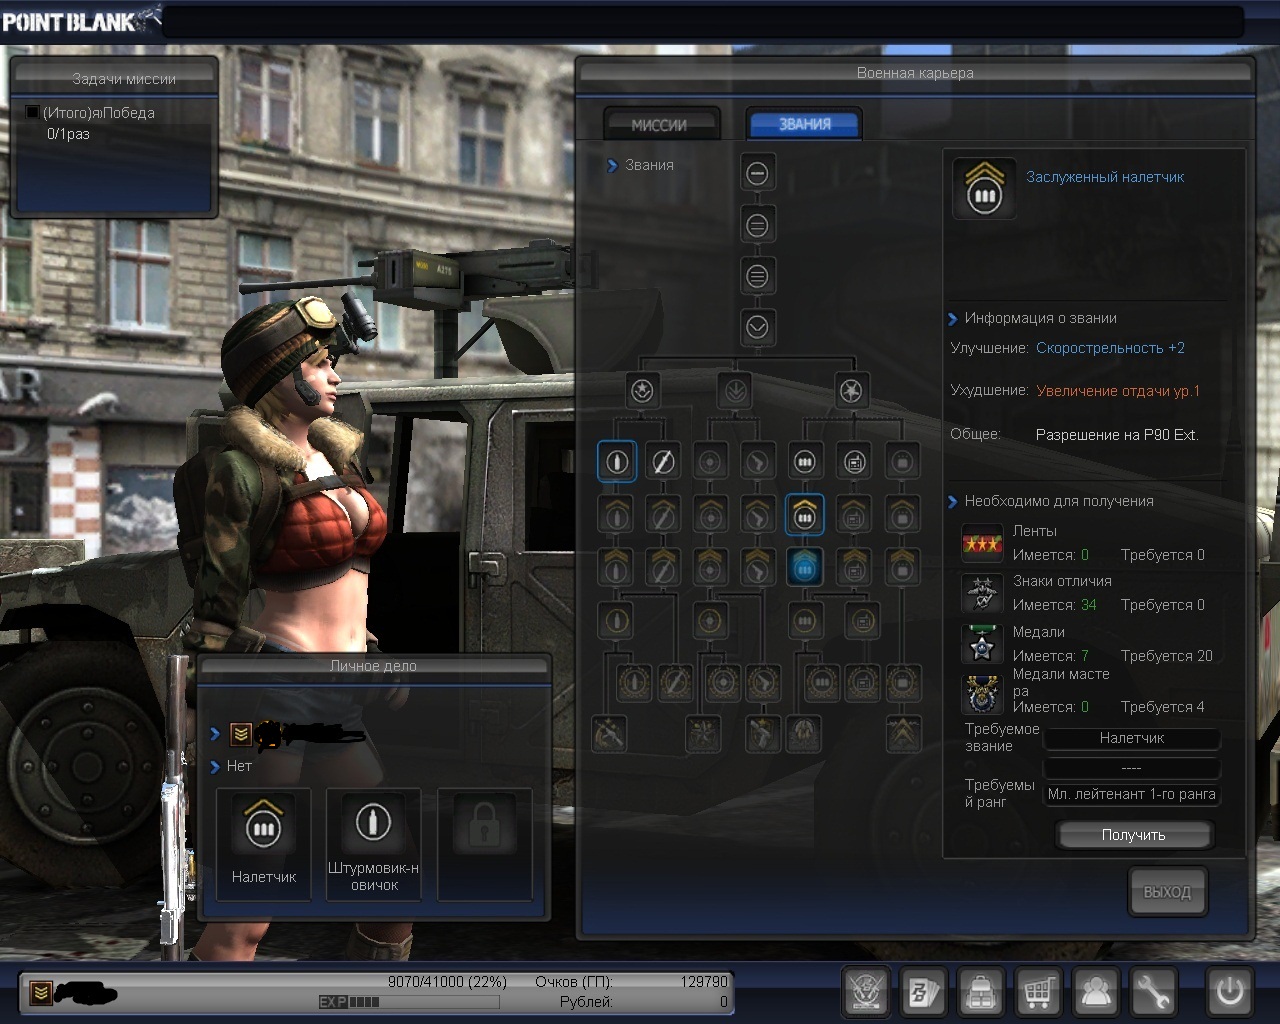Viewport: 1280px width, 1024px height.
Task: Open the inventory backpack icon
Action: [981, 992]
